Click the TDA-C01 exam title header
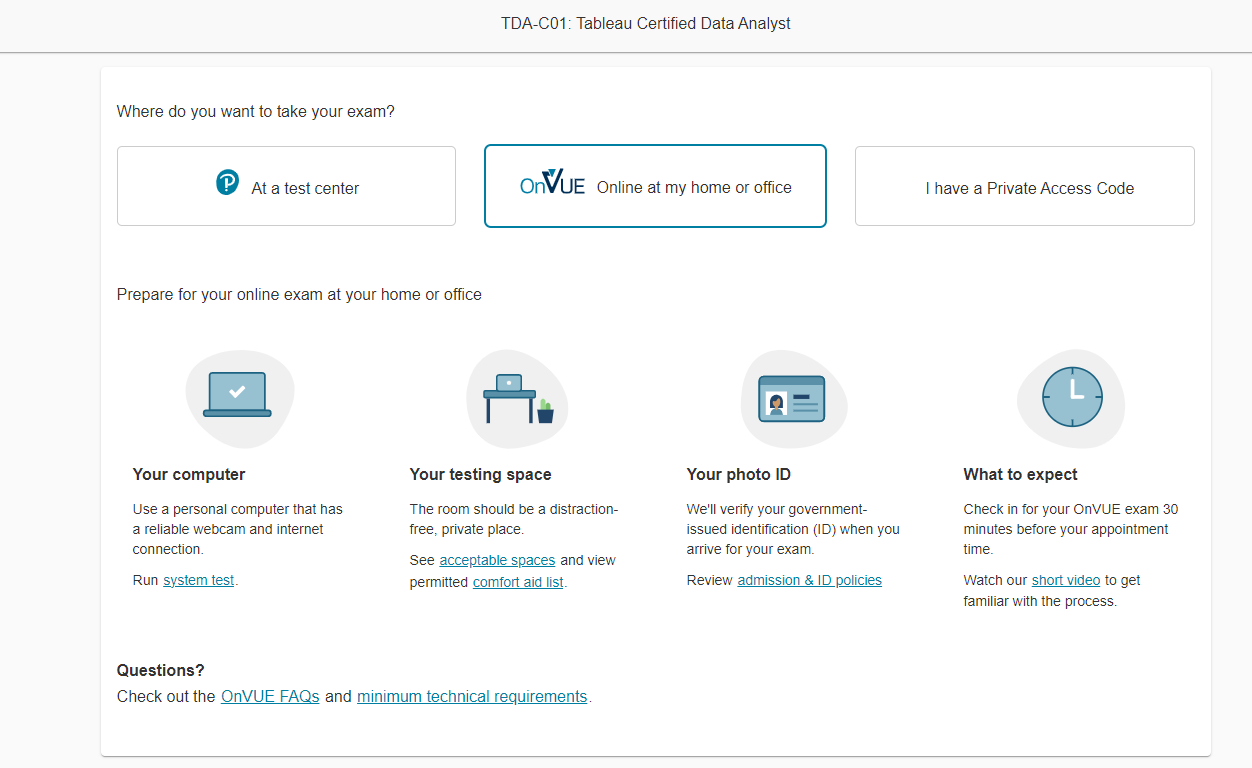 (x=646, y=23)
